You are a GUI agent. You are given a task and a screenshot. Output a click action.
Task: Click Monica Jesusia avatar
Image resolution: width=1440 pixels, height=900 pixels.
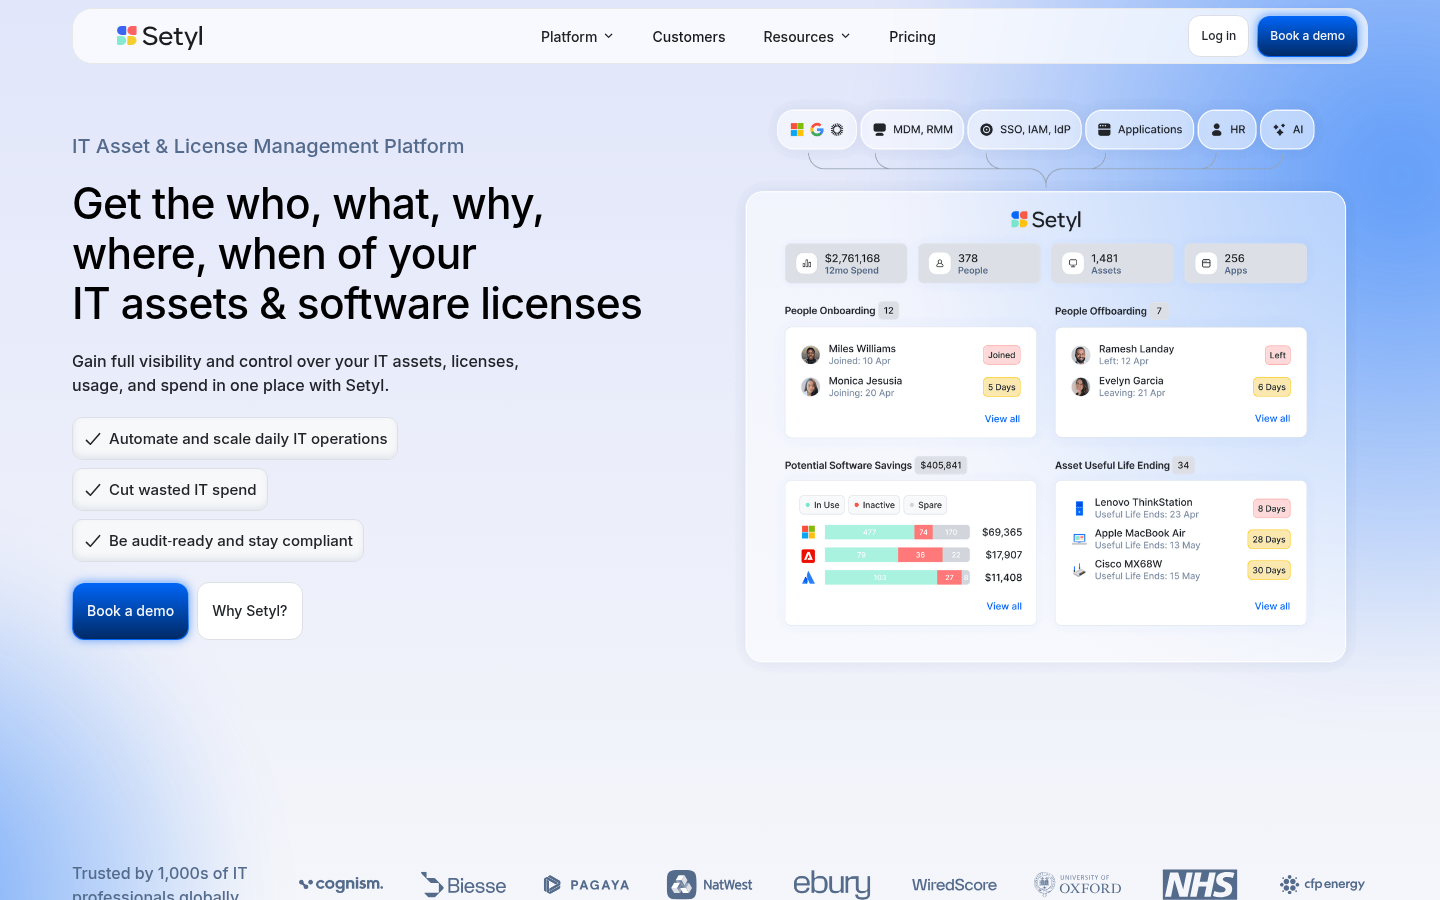[x=811, y=387]
